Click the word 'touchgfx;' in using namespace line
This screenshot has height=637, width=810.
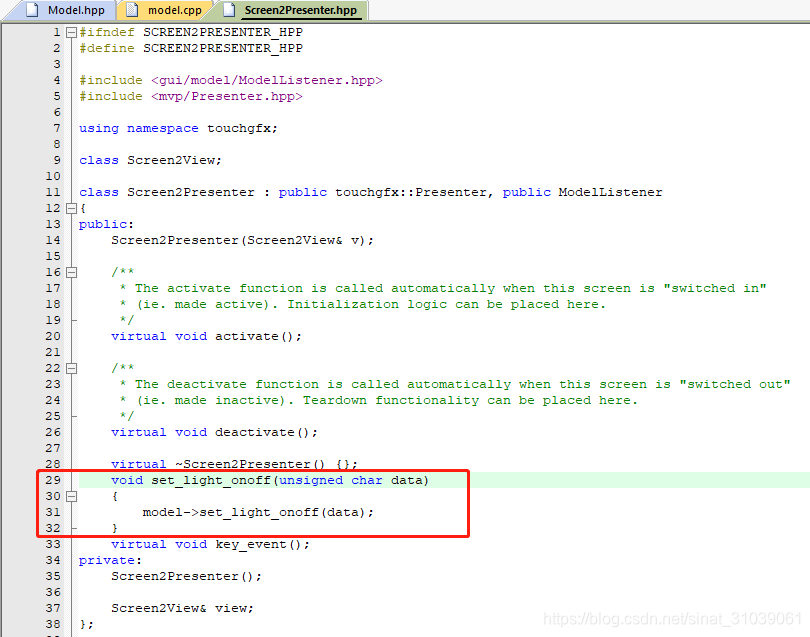point(242,128)
